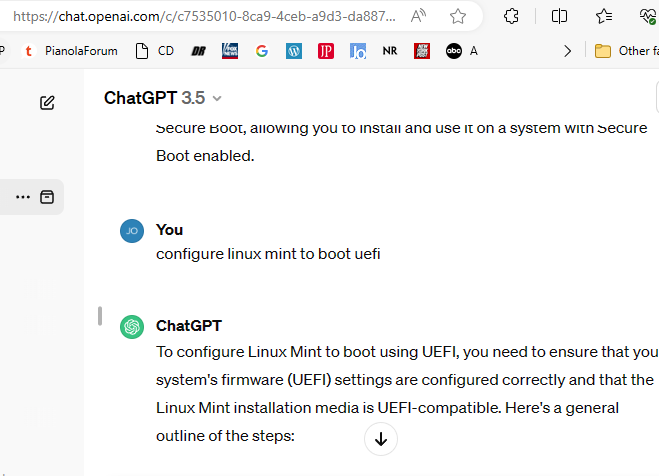Screen dimensions: 659x476
Task: Open Read Aloud in address bar
Action: [418, 16]
